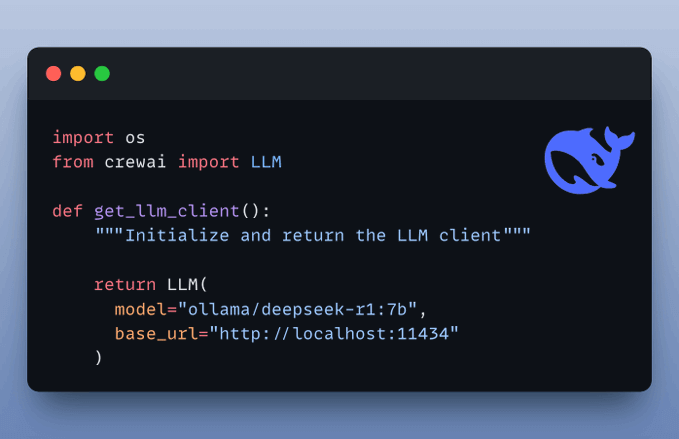
Task: Click the get_llm_client function name
Action: click(167, 211)
